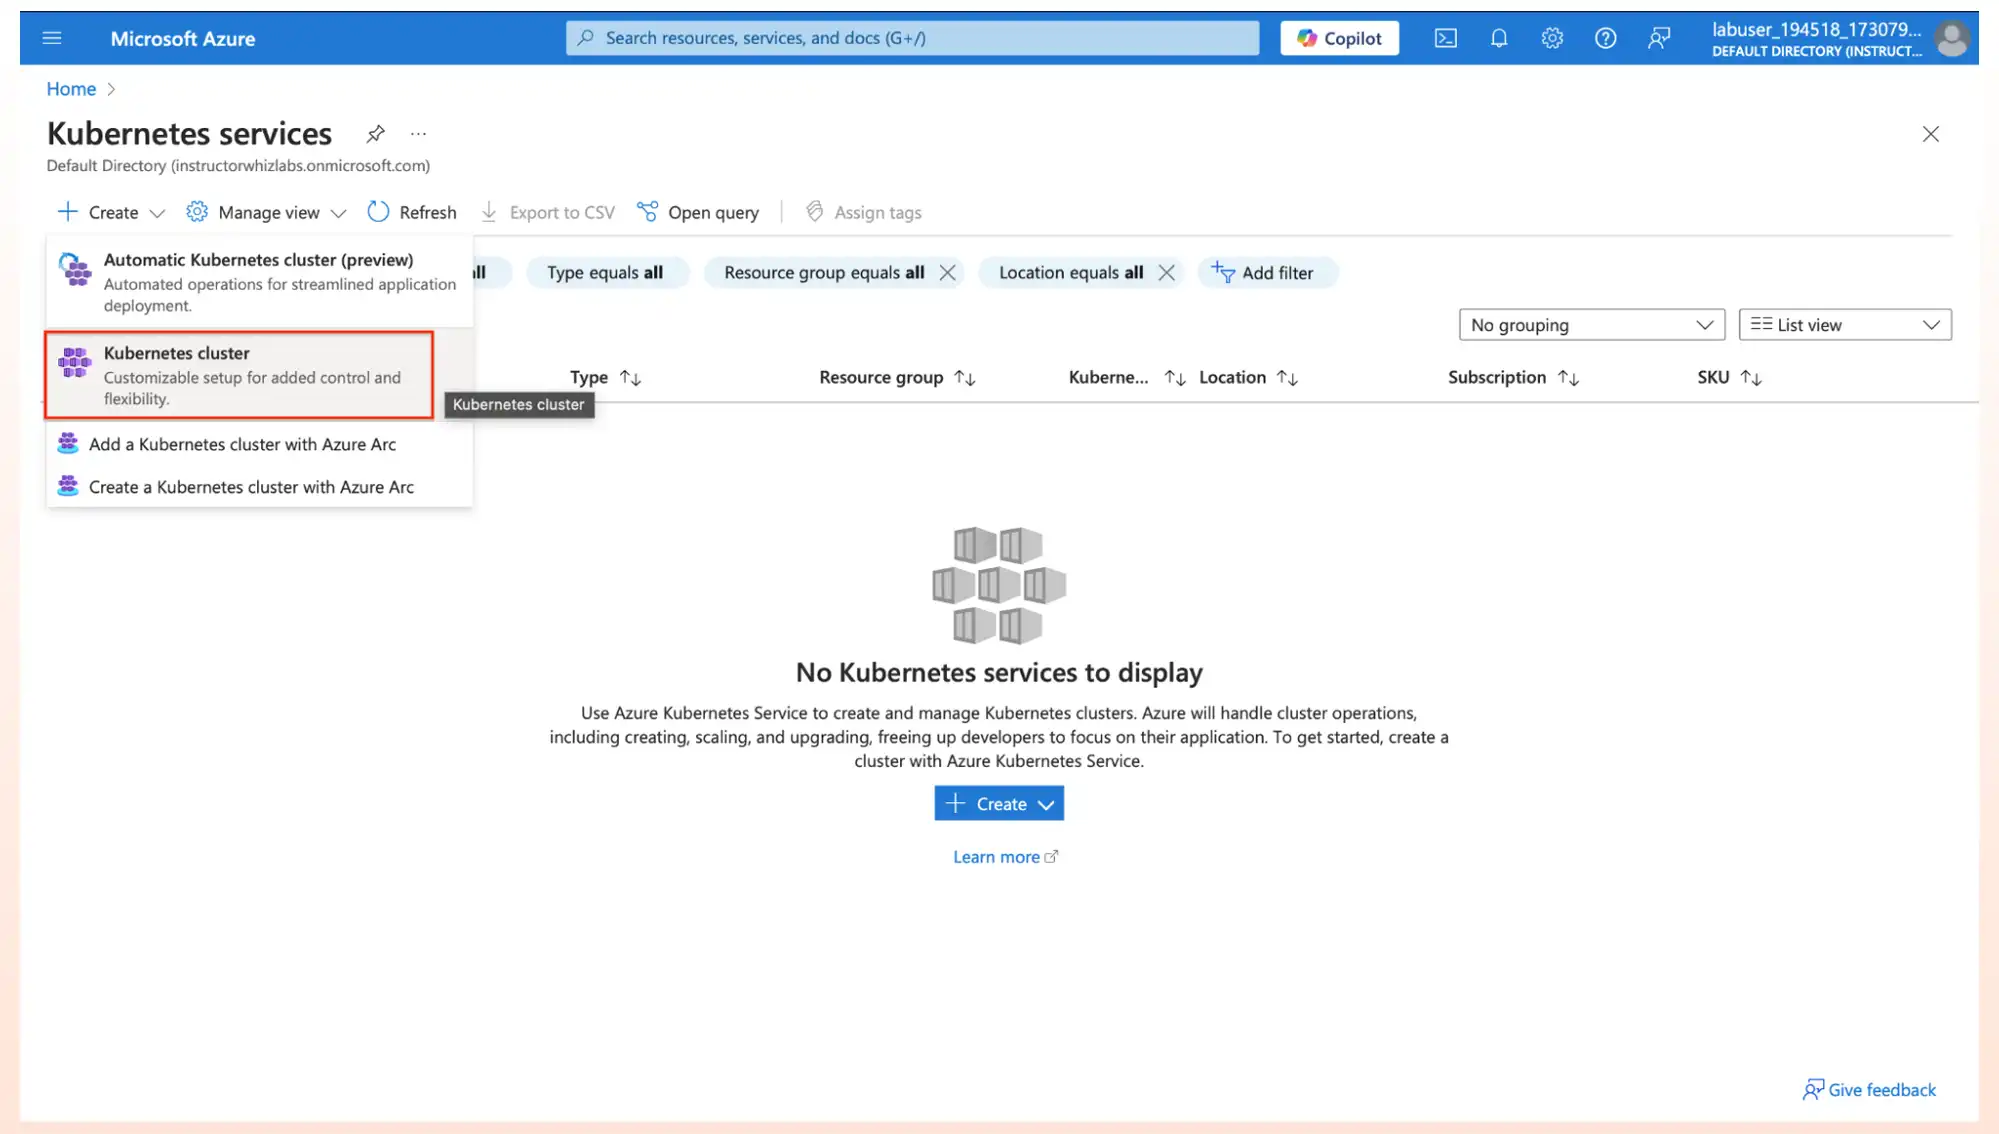Open the Manage view dropdown
This screenshot has width=1999, height=1134.
[x=266, y=212]
